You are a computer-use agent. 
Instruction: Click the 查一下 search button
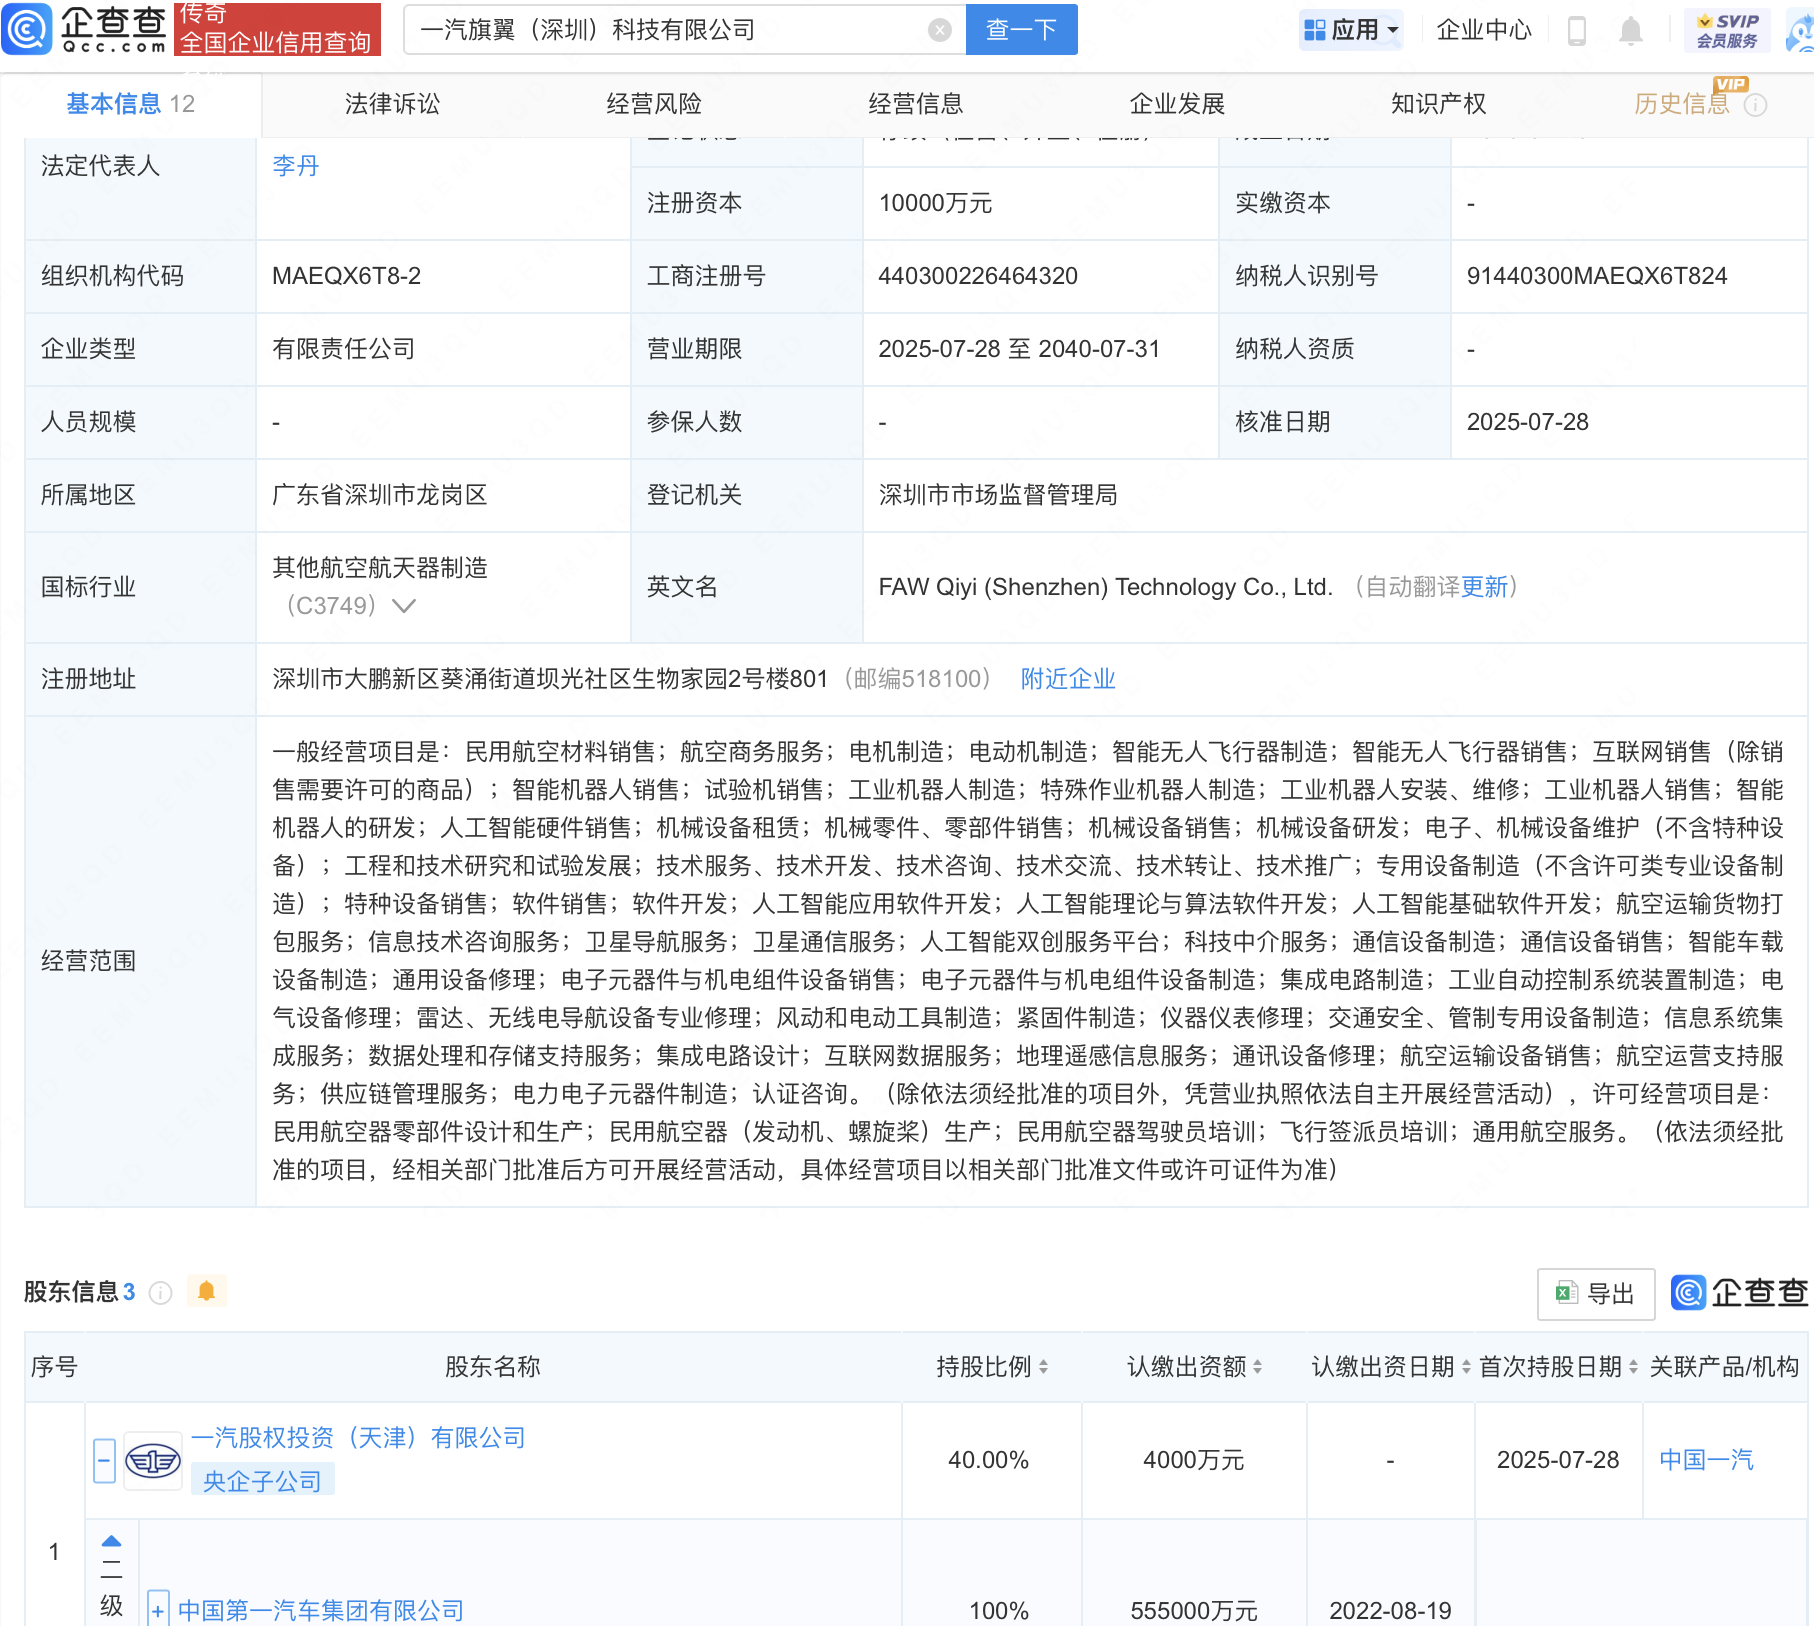click(1021, 30)
